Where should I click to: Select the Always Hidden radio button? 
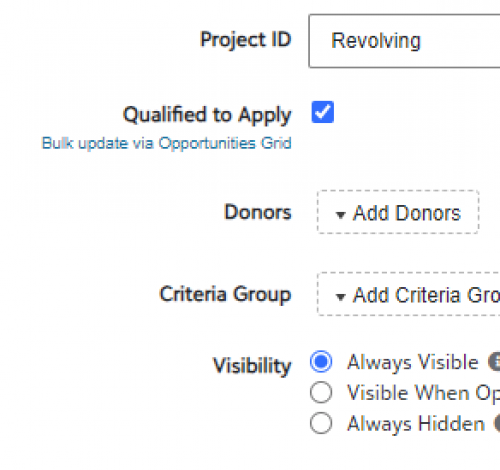(321, 423)
